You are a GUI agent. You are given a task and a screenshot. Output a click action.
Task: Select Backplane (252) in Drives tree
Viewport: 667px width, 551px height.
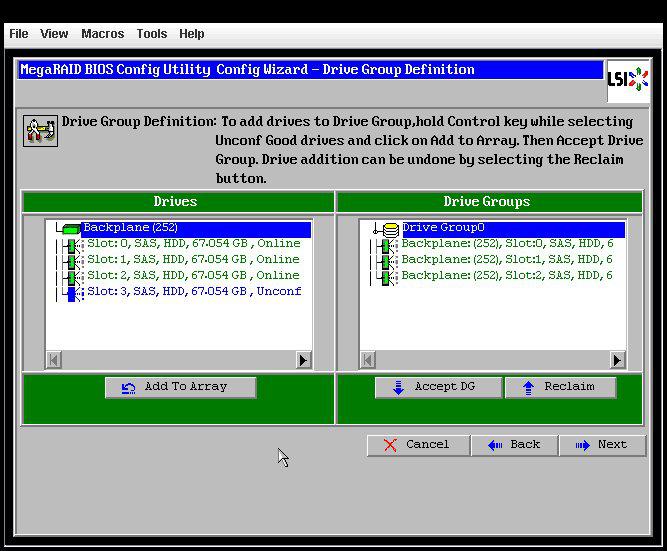[130, 228]
